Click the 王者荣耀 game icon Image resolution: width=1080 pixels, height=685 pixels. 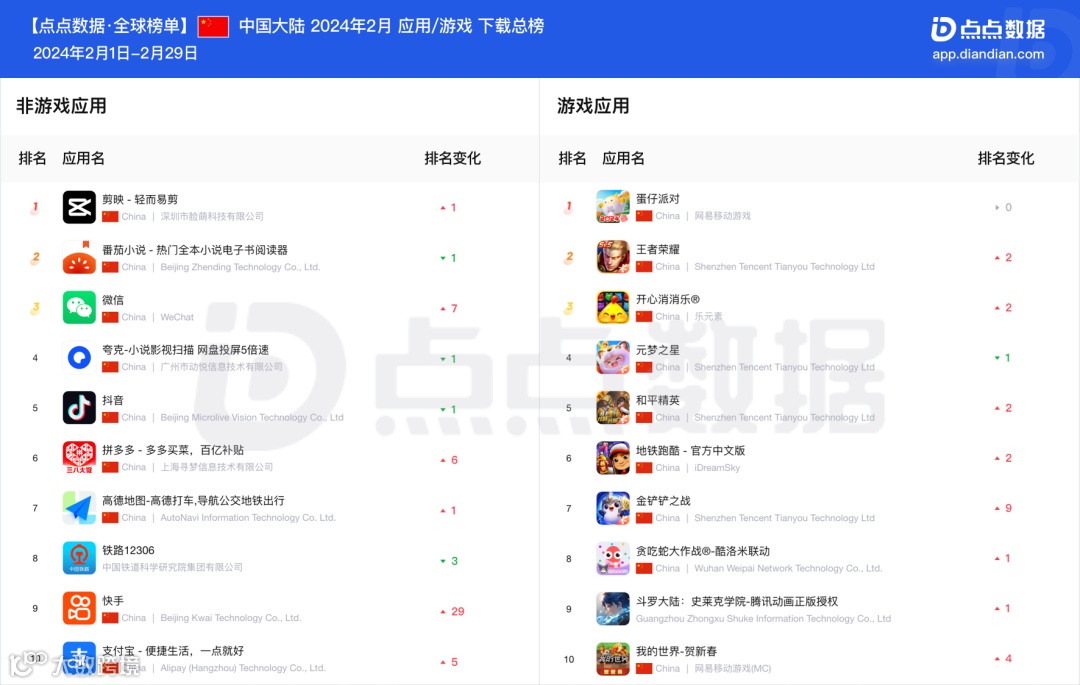tap(613, 257)
